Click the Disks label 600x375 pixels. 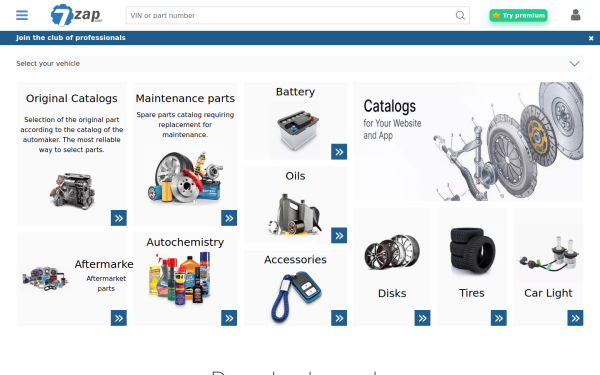pos(392,293)
